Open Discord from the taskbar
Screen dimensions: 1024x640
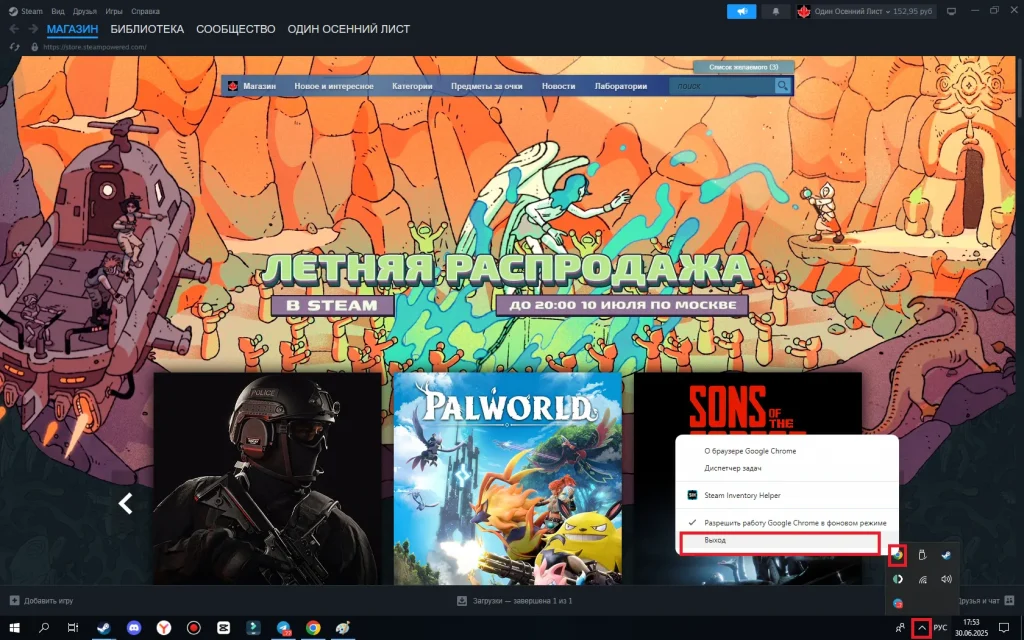(134, 628)
